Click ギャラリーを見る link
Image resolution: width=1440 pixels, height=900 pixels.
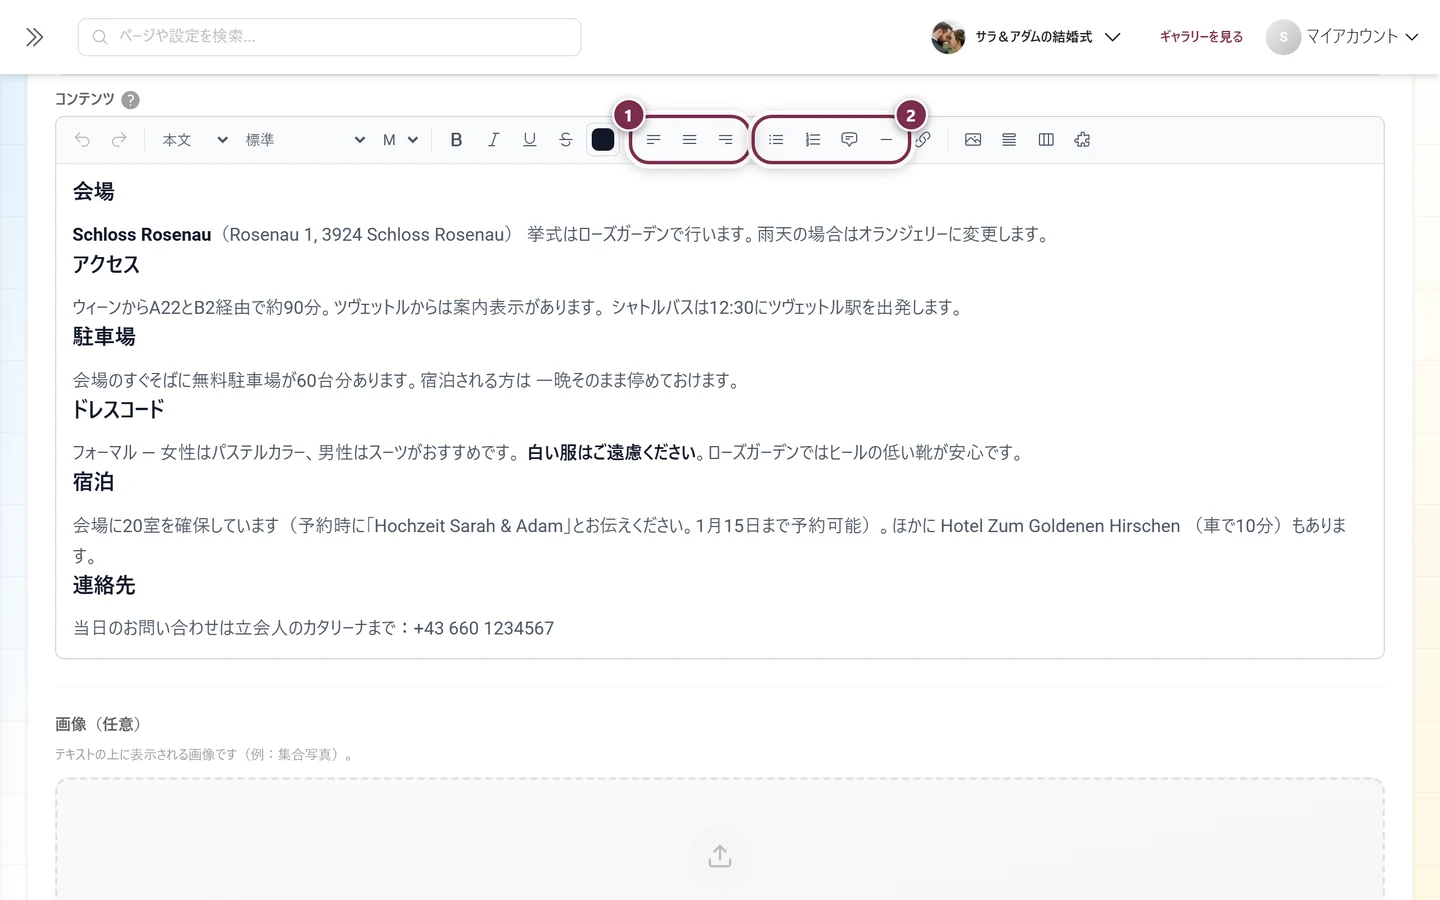(1201, 37)
